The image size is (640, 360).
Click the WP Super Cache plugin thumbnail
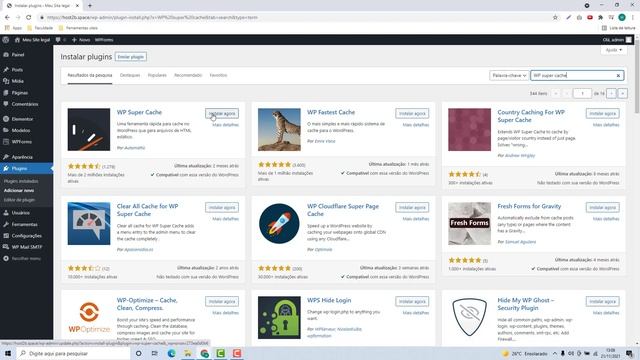point(89,129)
